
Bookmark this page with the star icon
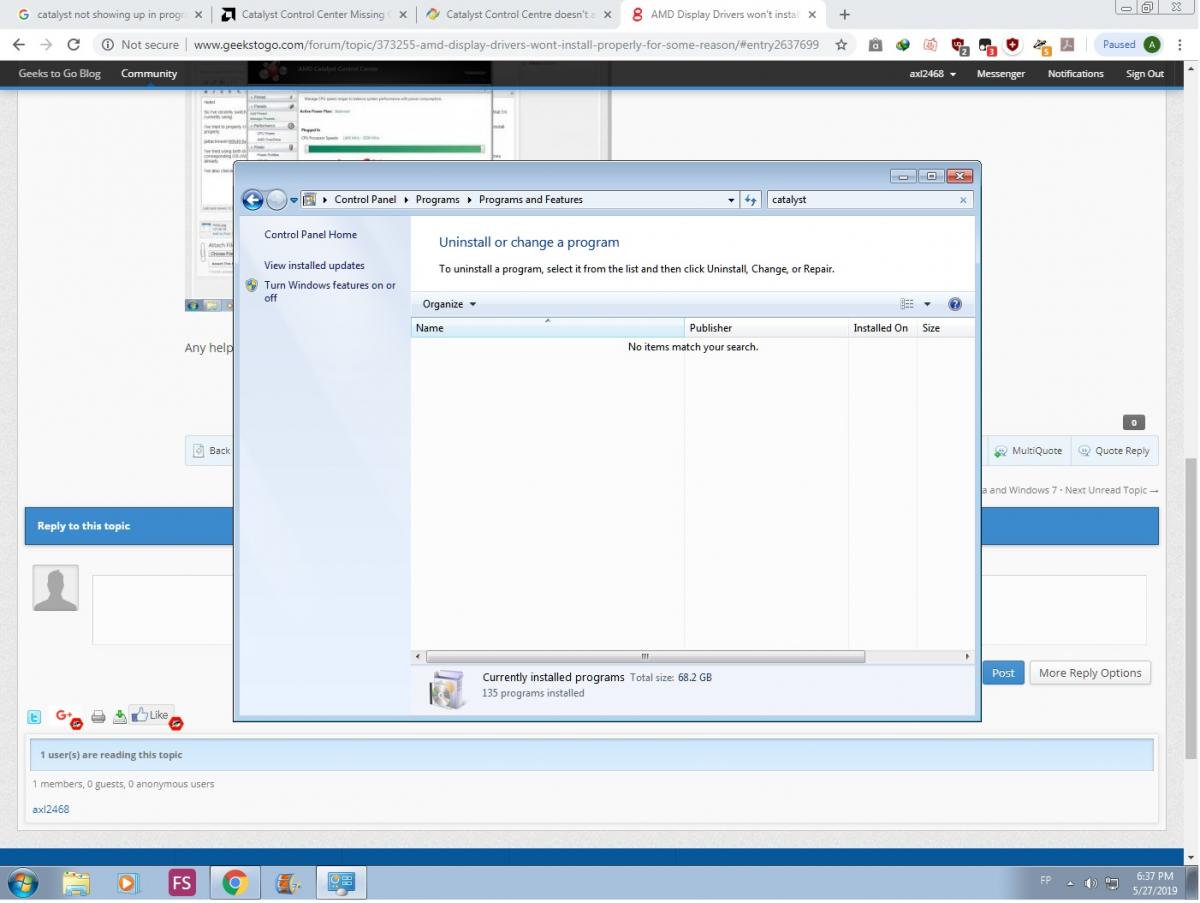pos(841,44)
